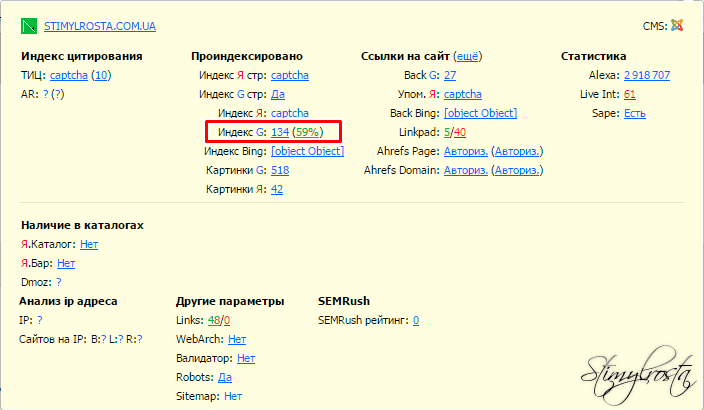Click first Авториз. link for Ahrefs Domain
Screen dimensions: 704x410
point(466,170)
